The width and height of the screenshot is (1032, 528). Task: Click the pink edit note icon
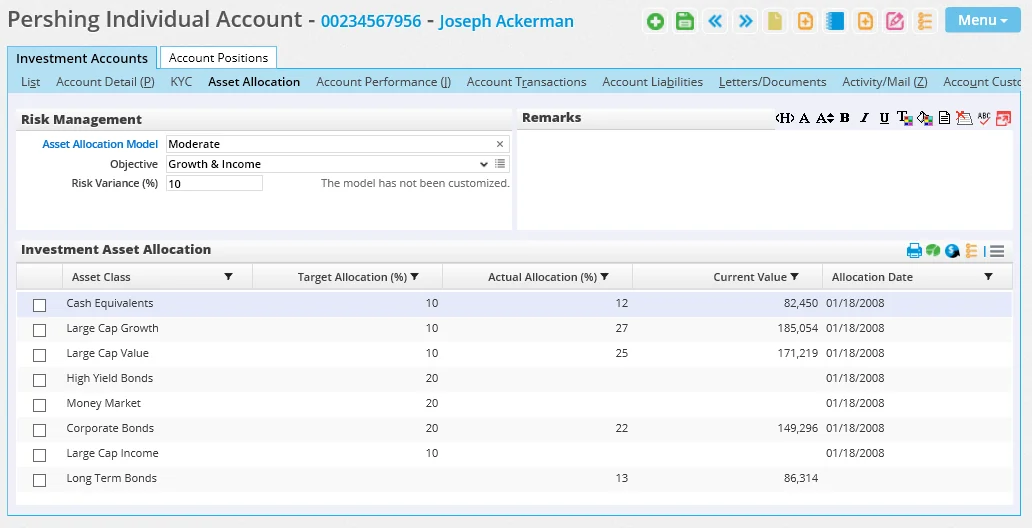895,21
